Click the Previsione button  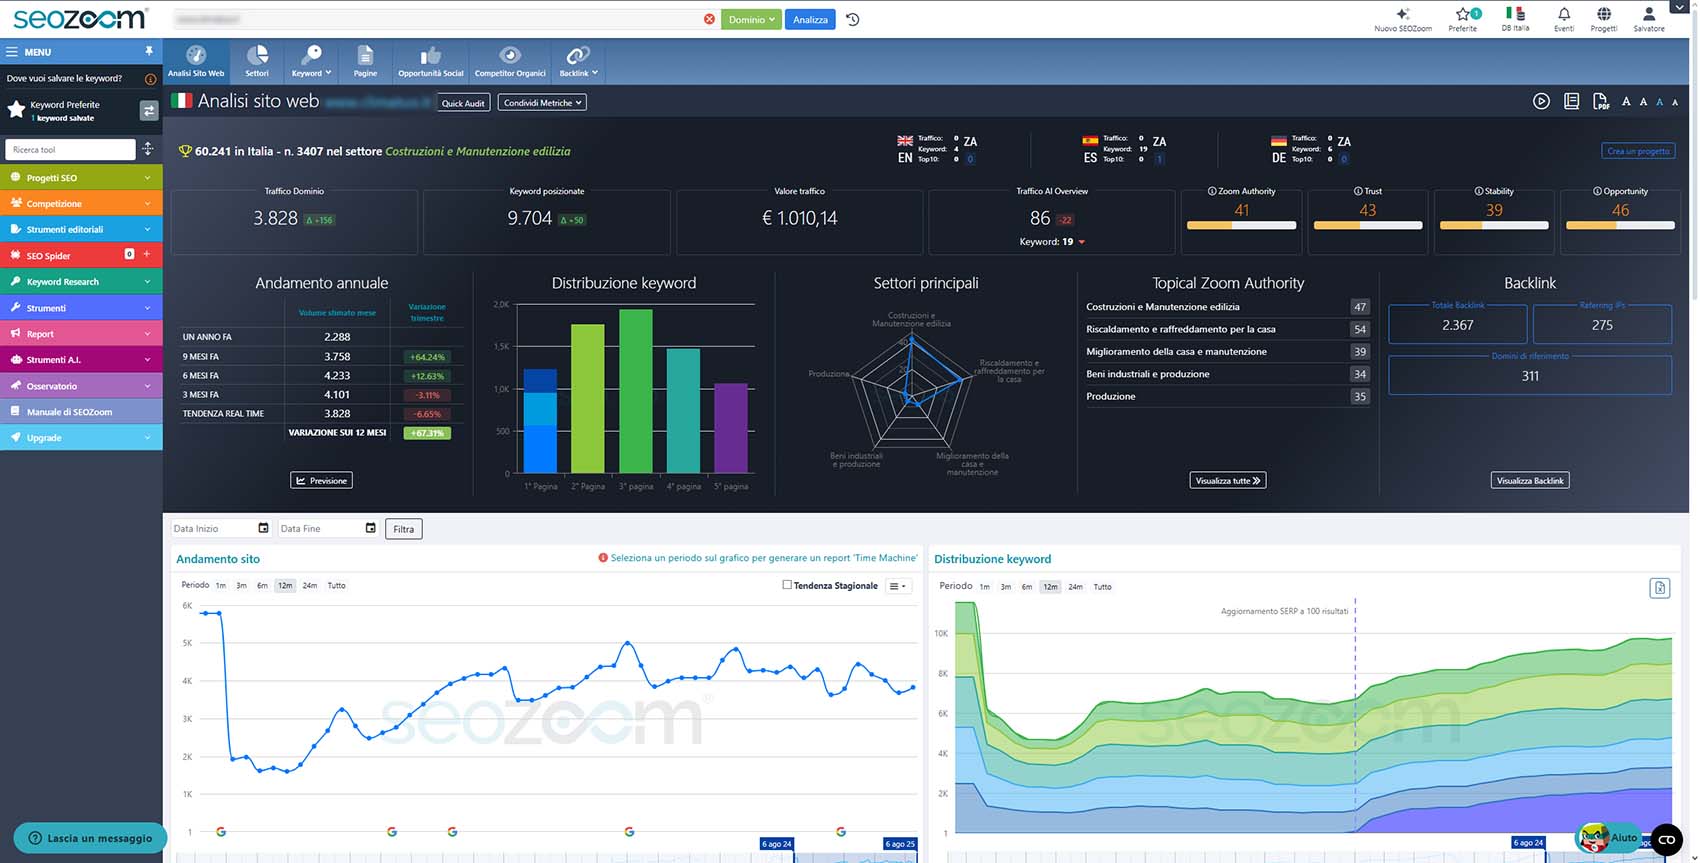coord(321,481)
